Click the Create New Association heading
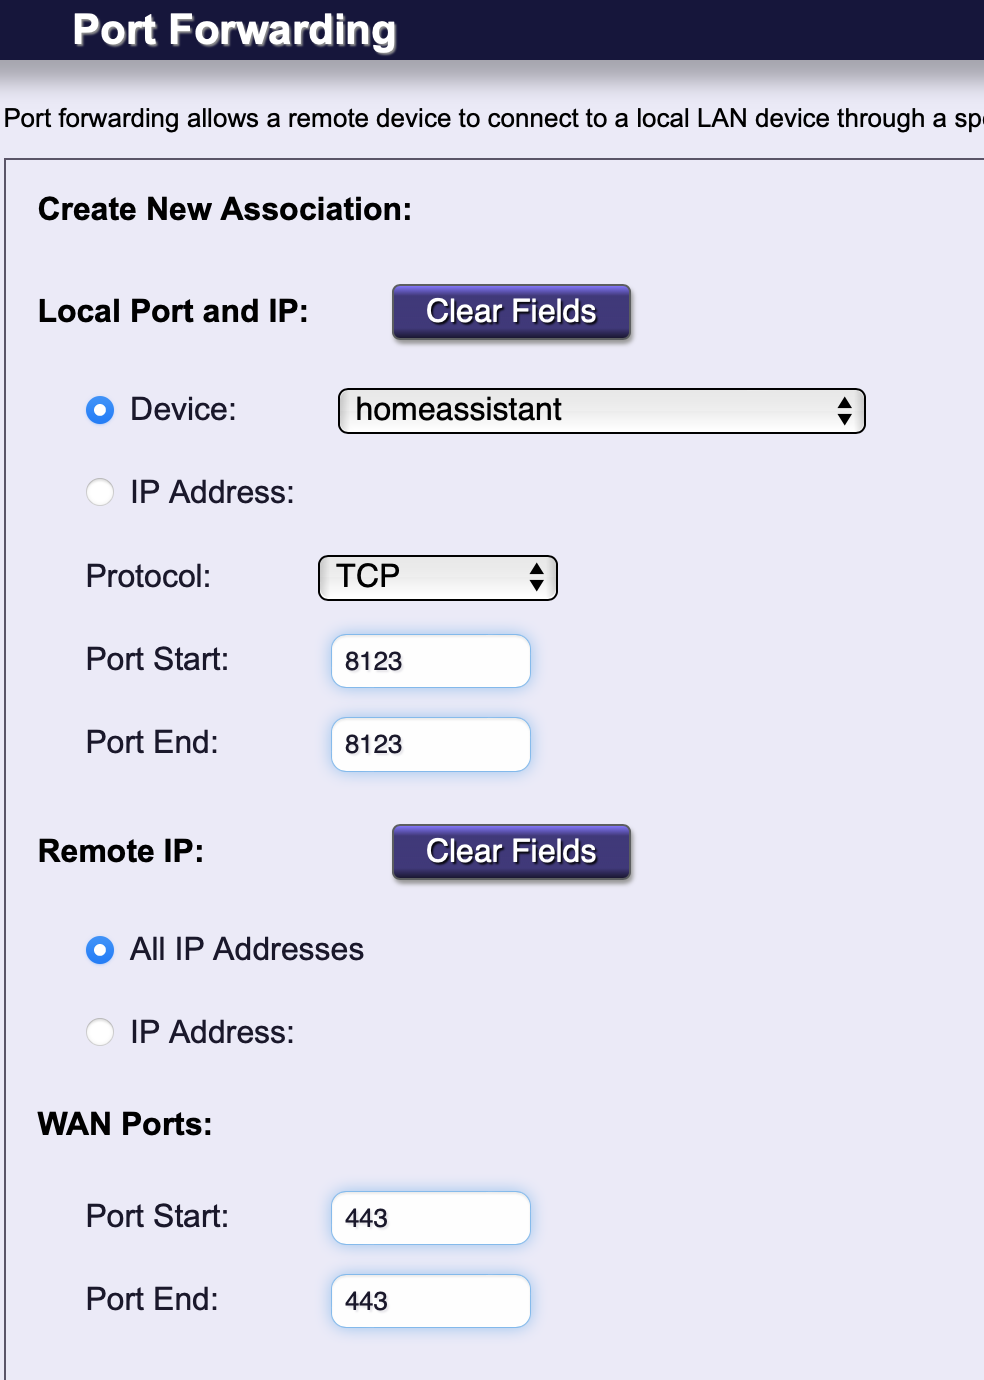The image size is (984, 1380). coord(225,209)
